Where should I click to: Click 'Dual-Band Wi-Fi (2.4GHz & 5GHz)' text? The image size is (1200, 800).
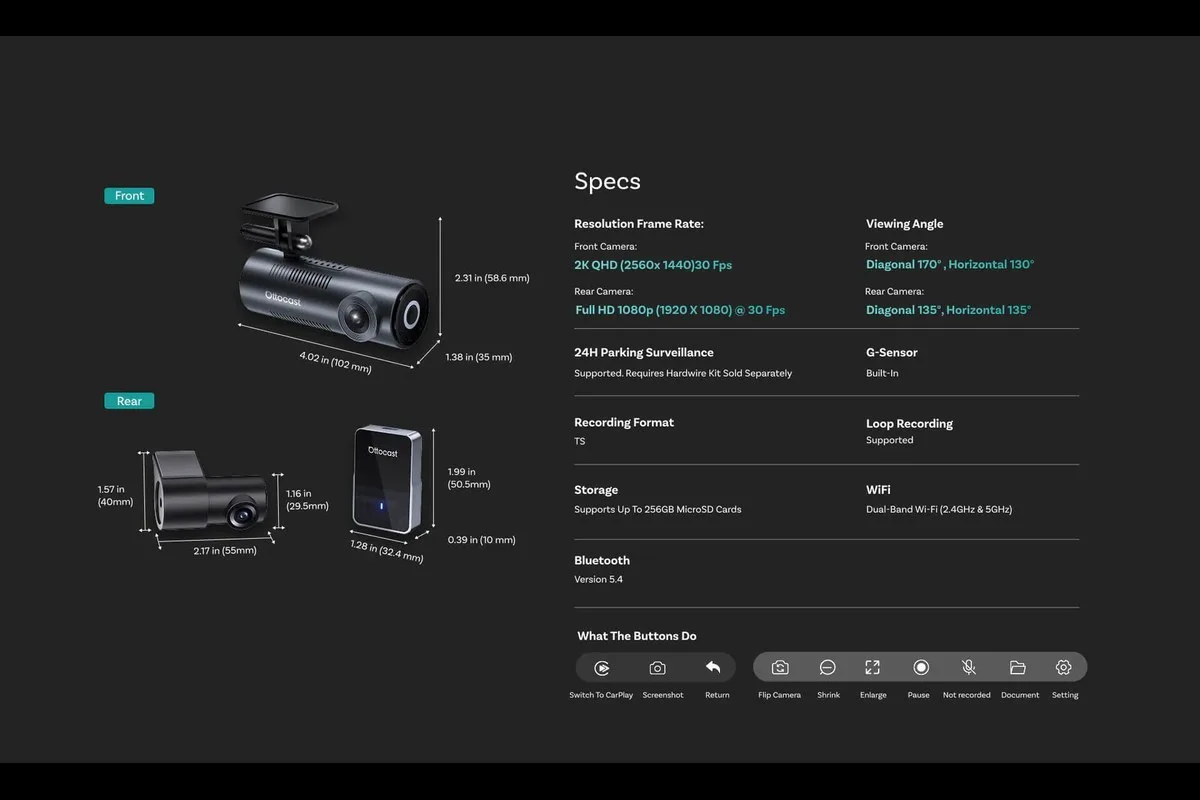click(x=939, y=509)
